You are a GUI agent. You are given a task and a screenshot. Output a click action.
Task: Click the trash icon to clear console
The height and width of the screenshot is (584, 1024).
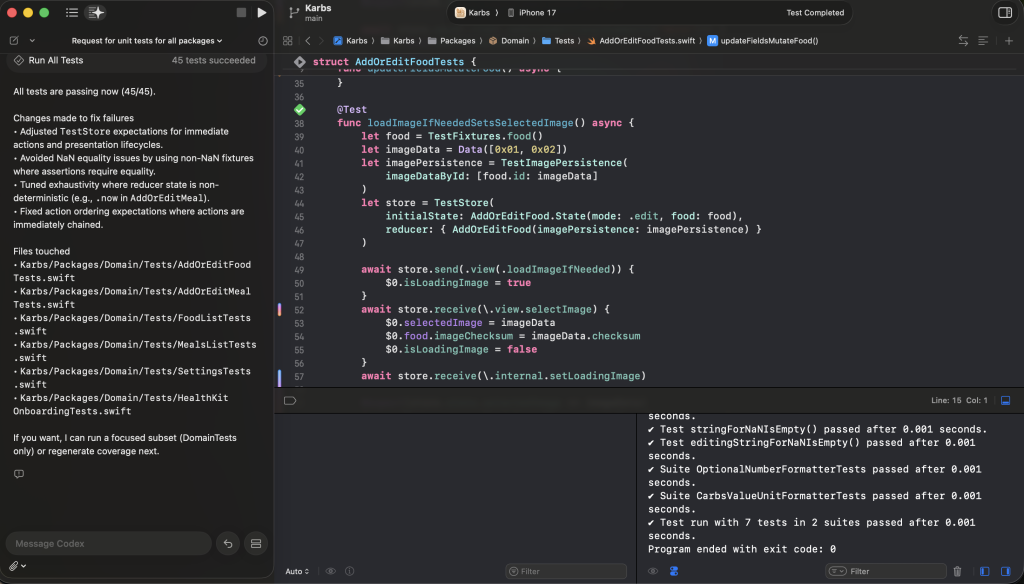957,571
